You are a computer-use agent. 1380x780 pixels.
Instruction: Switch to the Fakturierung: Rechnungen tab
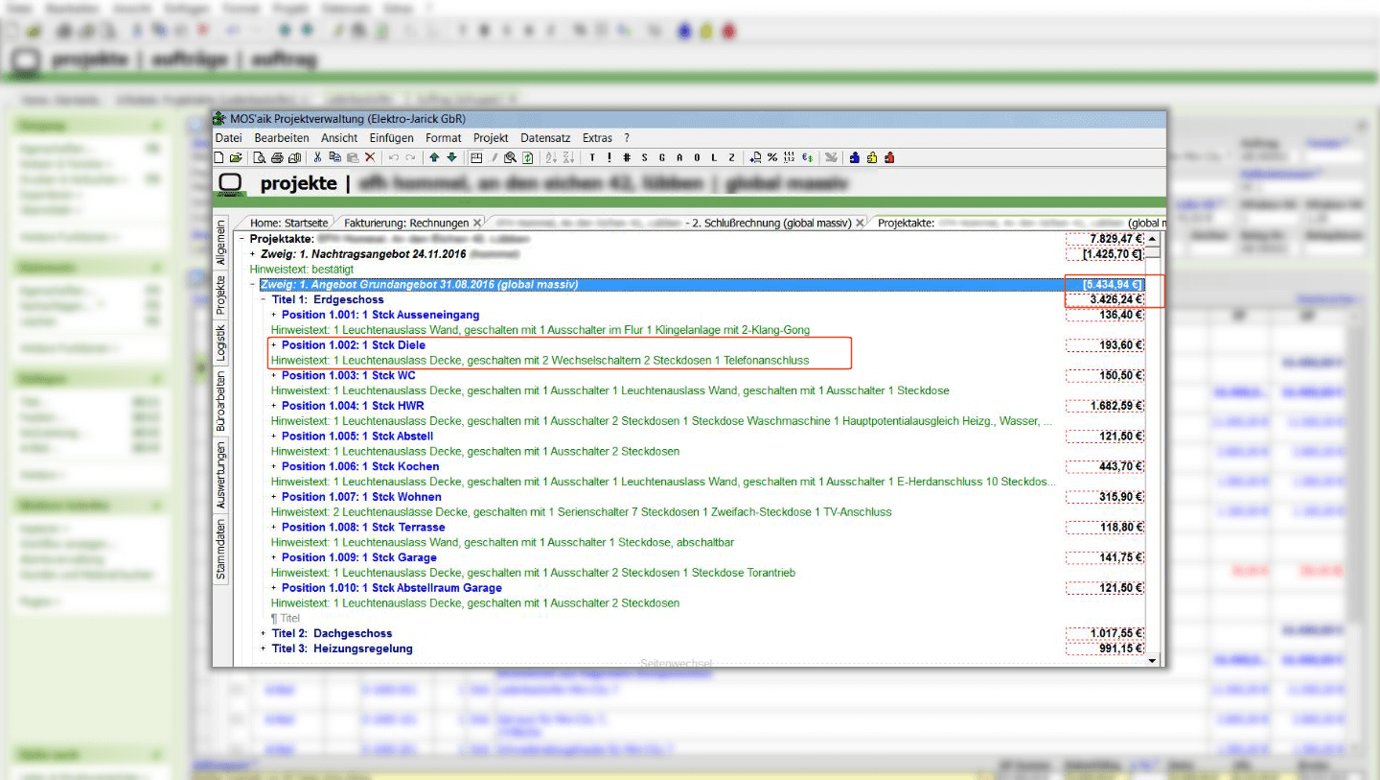406,223
